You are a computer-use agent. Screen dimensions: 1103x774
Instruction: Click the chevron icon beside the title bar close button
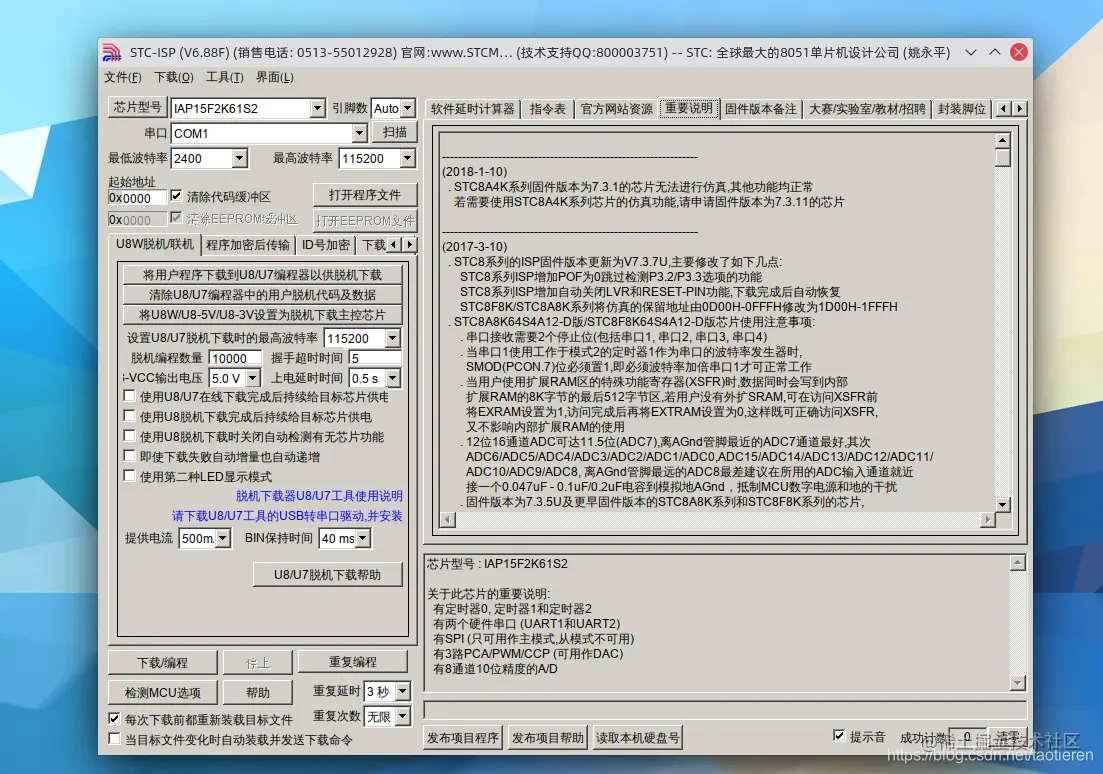[969, 51]
